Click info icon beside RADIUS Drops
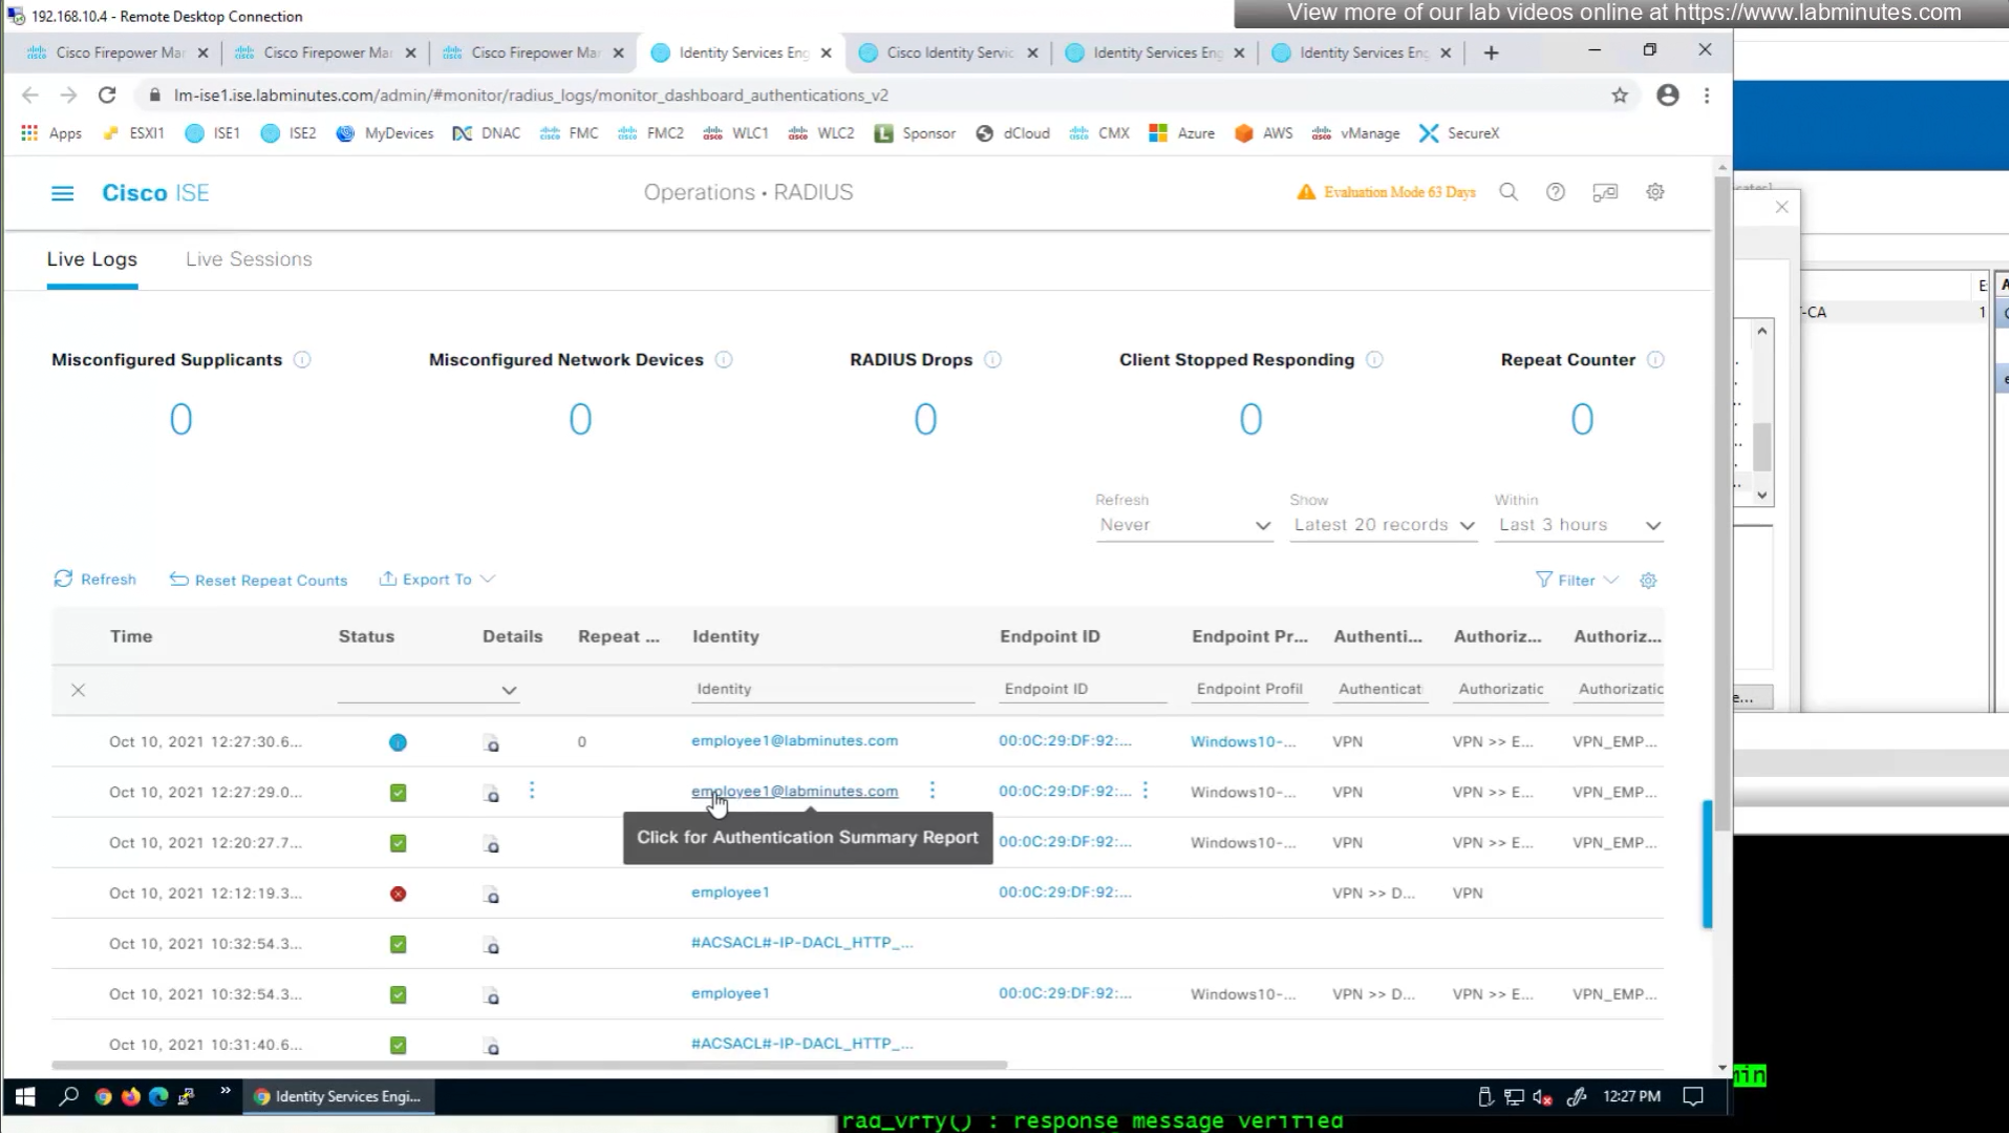This screenshot has width=2009, height=1133. [992, 360]
